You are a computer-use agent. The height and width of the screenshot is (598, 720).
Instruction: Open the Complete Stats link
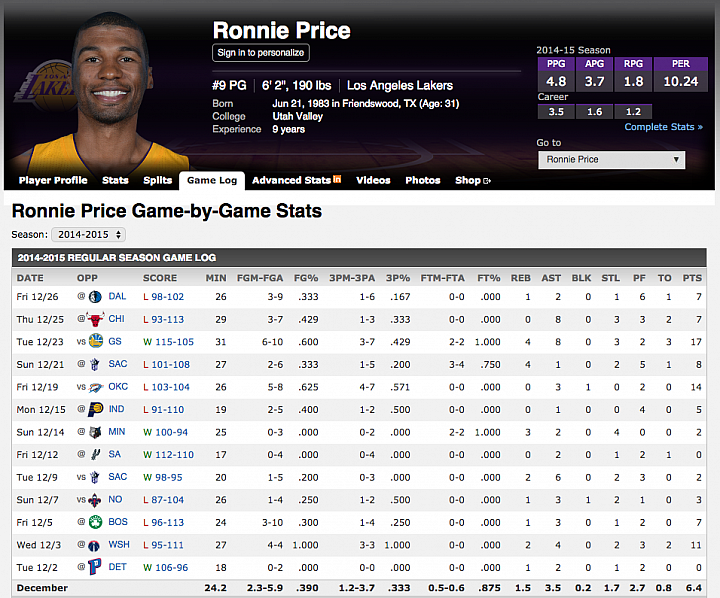point(663,127)
